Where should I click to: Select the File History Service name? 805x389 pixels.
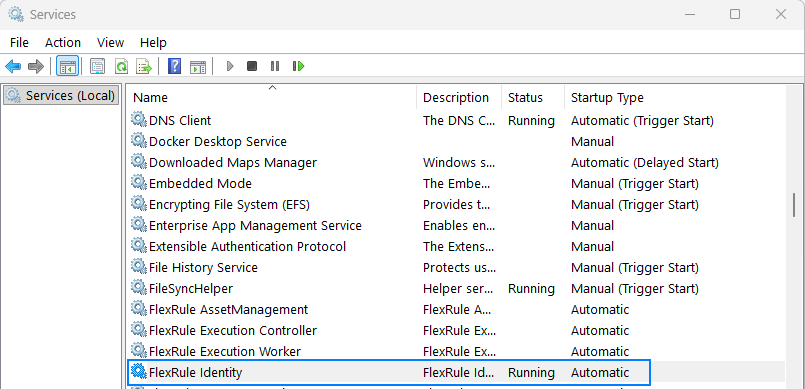pos(203,268)
